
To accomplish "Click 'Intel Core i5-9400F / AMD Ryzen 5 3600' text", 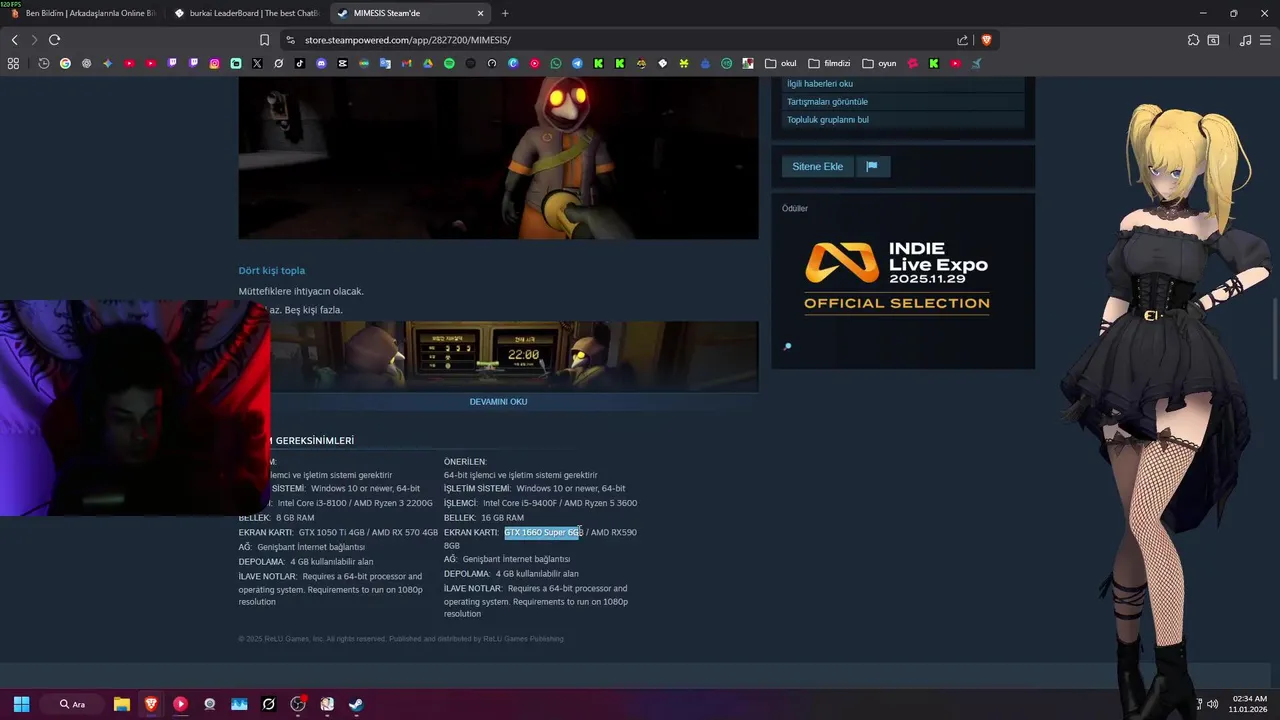I will point(560,503).
